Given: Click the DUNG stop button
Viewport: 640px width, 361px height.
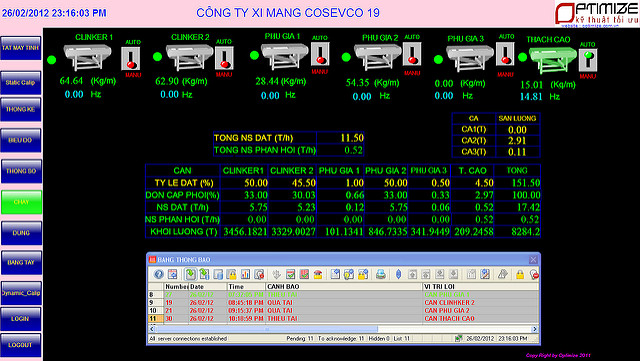Looking at the screenshot, I should 21,233.
